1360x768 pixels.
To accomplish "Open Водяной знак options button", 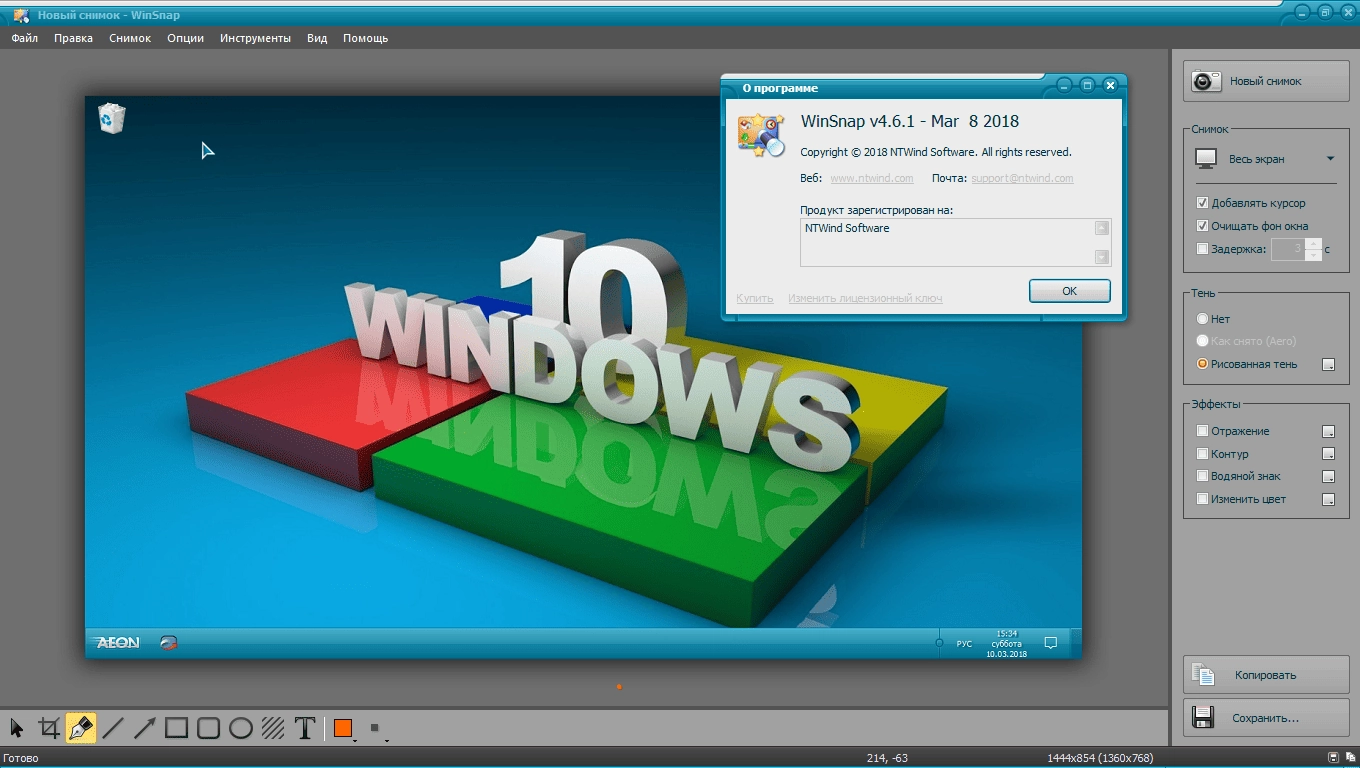I will point(1328,477).
